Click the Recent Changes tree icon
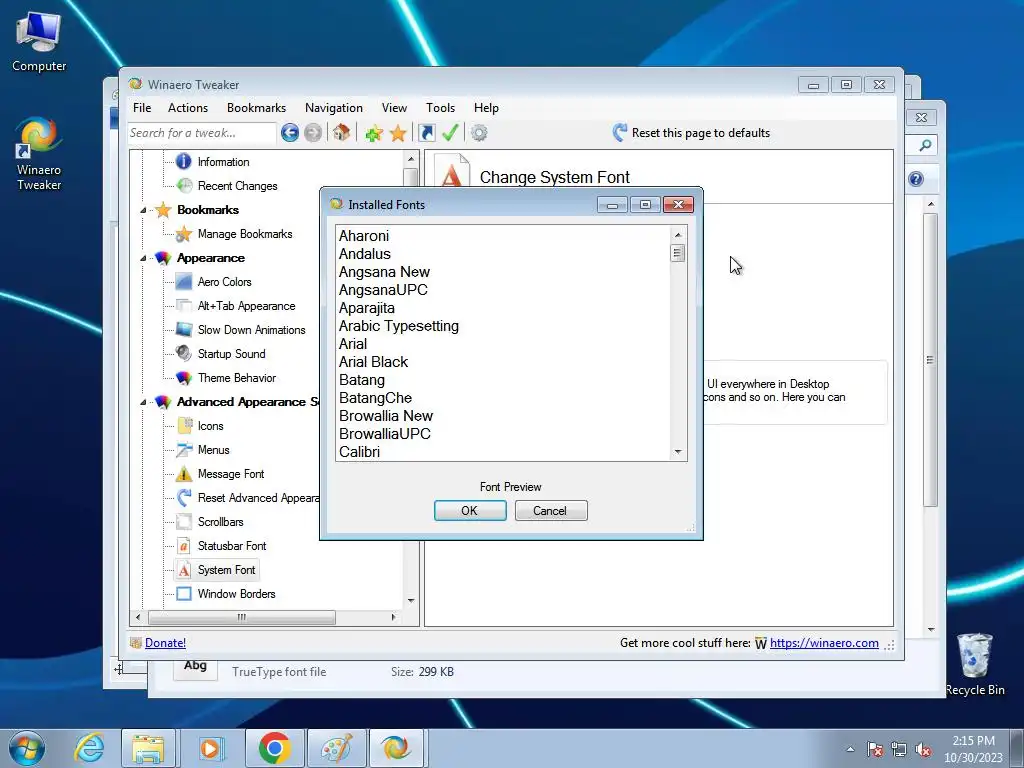This screenshot has height=768, width=1024. (184, 185)
